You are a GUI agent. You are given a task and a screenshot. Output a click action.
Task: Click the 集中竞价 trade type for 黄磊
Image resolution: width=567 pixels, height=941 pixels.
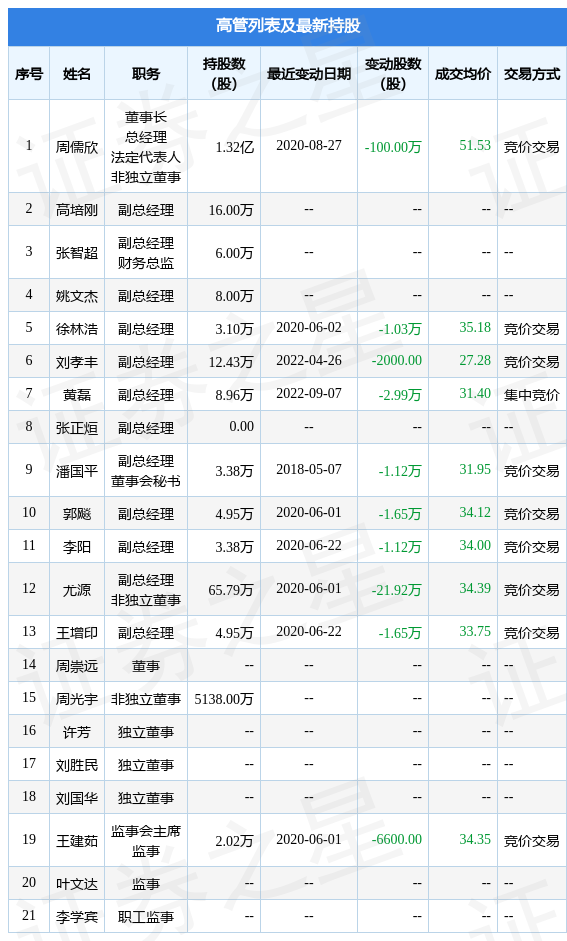click(x=532, y=395)
